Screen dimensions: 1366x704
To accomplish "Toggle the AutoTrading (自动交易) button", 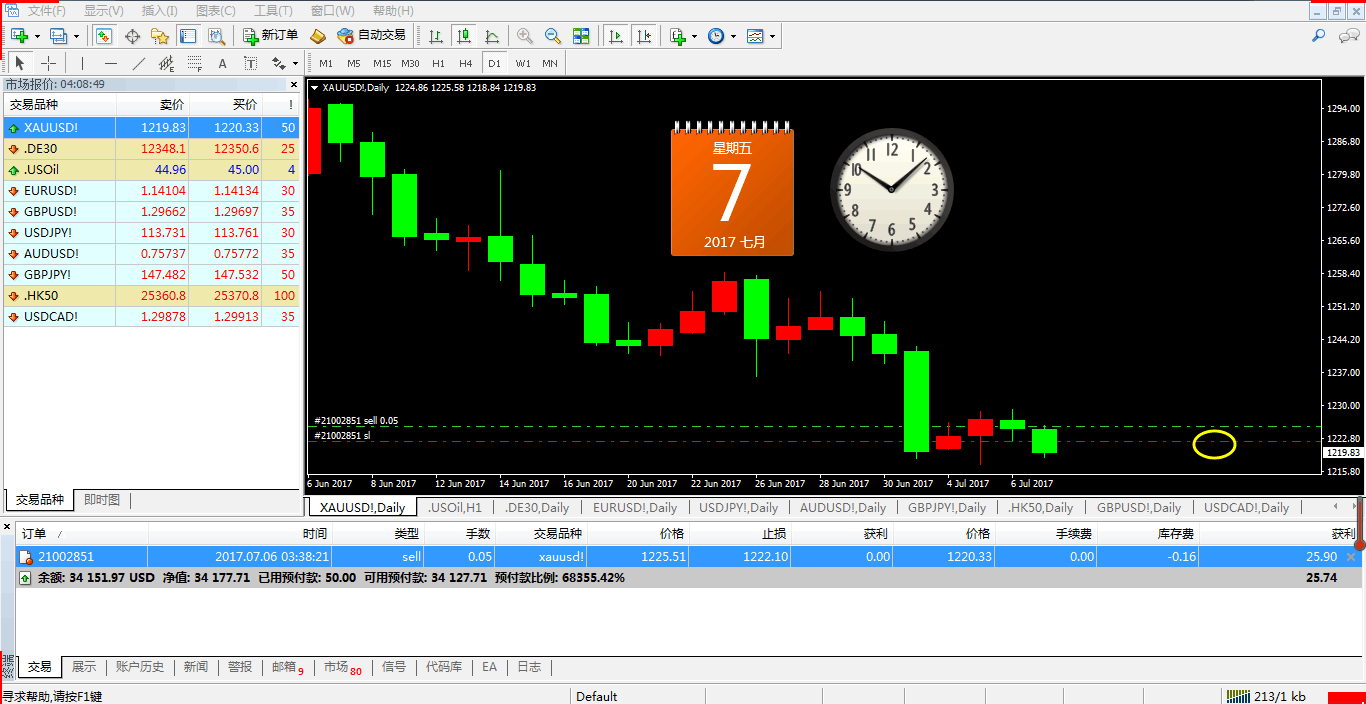I will tap(372, 36).
